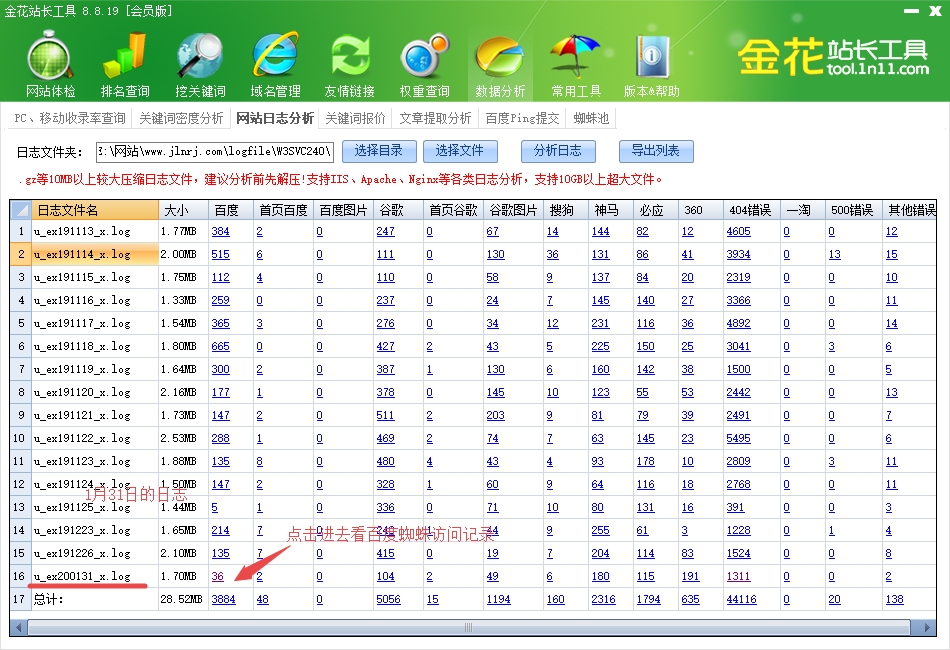
Task: Open the 网站体检 site checkup tool
Action: point(50,63)
